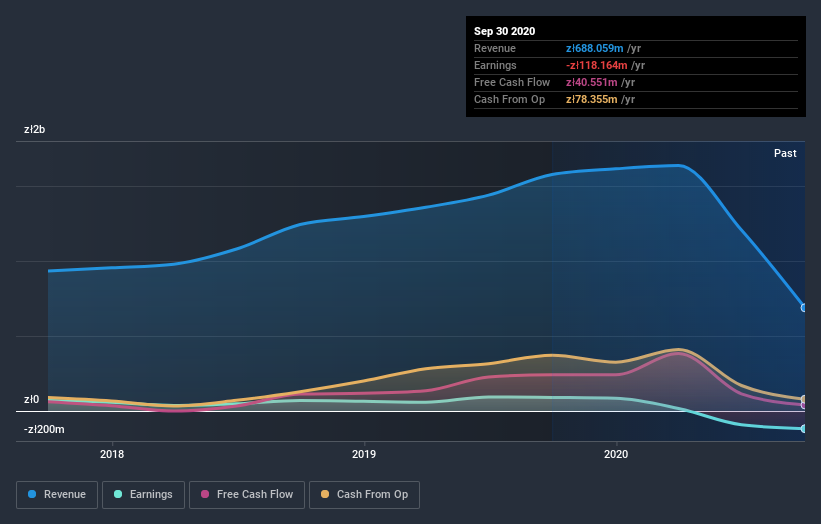Click the 2020 x-axis label
Viewport: 821px width, 524px height.
(616, 454)
